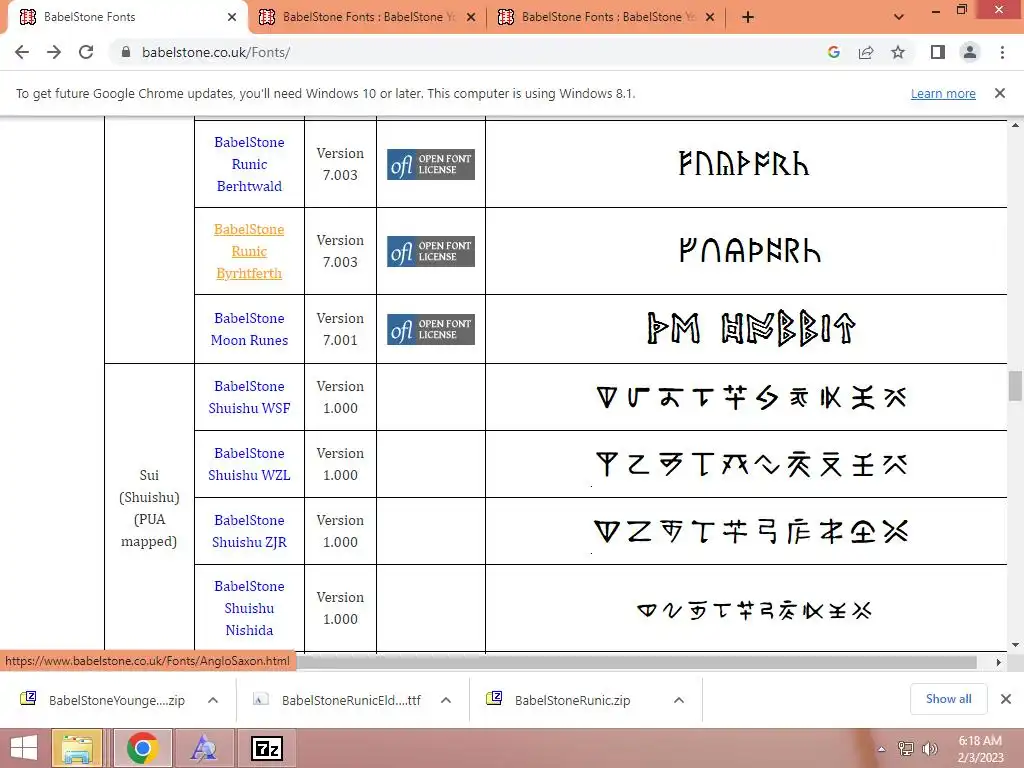
Task: Click the scrollbar down arrow
Action: pos(1015,645)
